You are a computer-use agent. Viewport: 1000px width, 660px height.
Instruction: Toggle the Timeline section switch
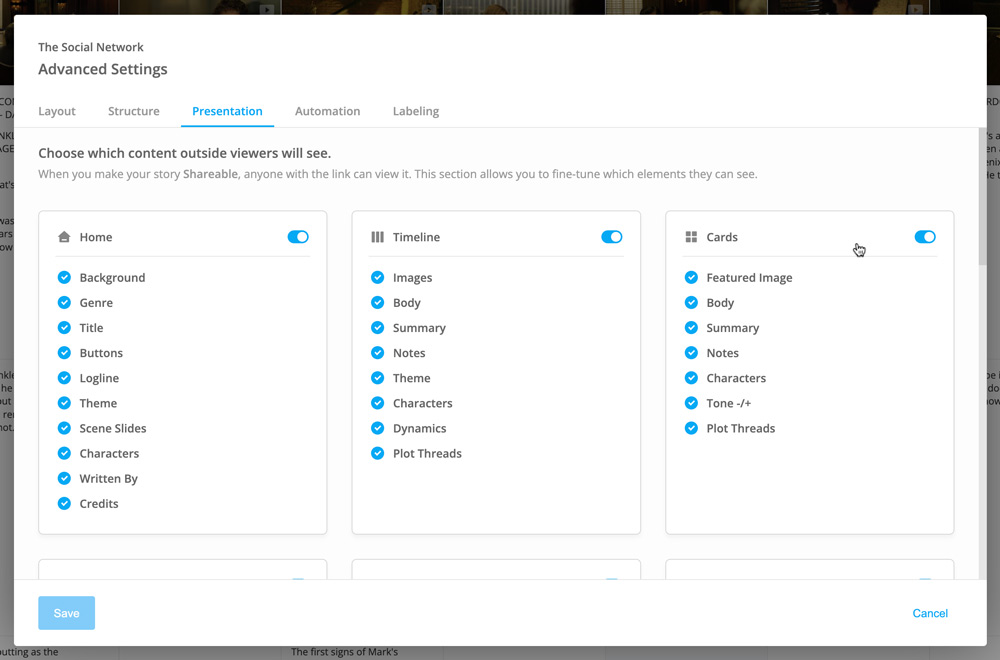[x=612, y=237]
